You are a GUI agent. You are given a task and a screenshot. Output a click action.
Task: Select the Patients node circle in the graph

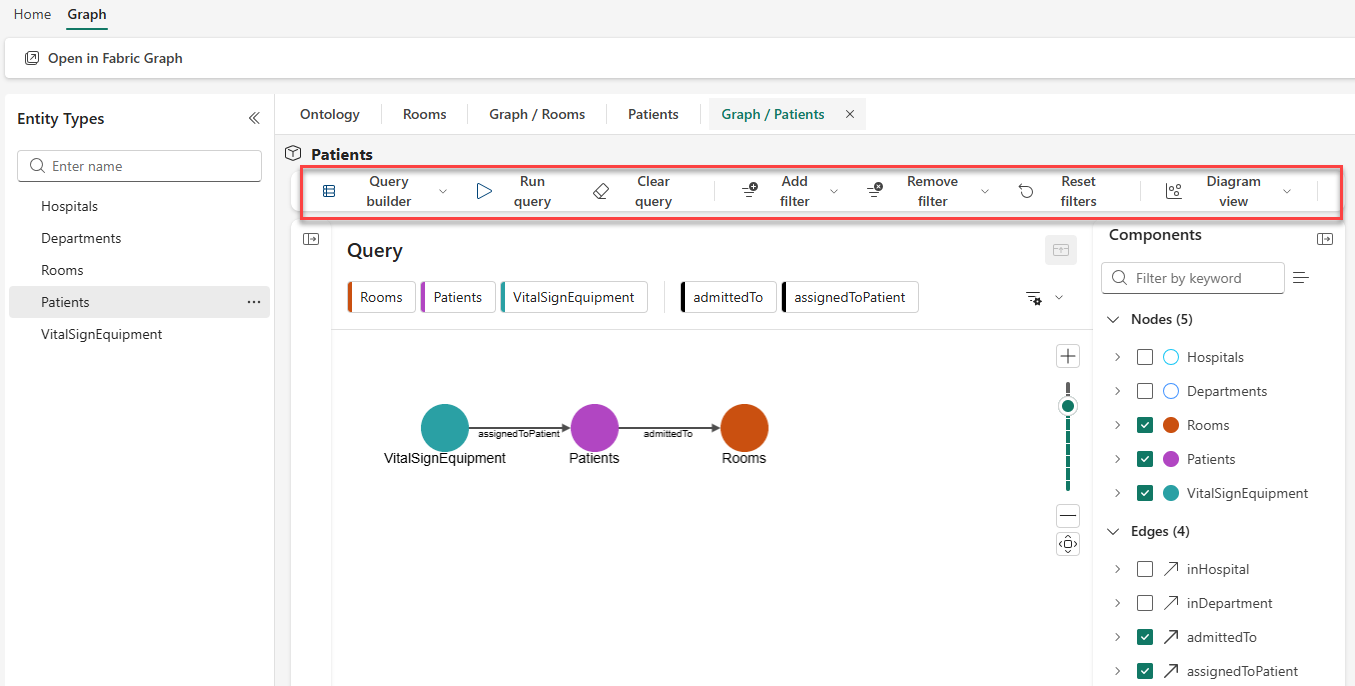[x=595, y=428]
